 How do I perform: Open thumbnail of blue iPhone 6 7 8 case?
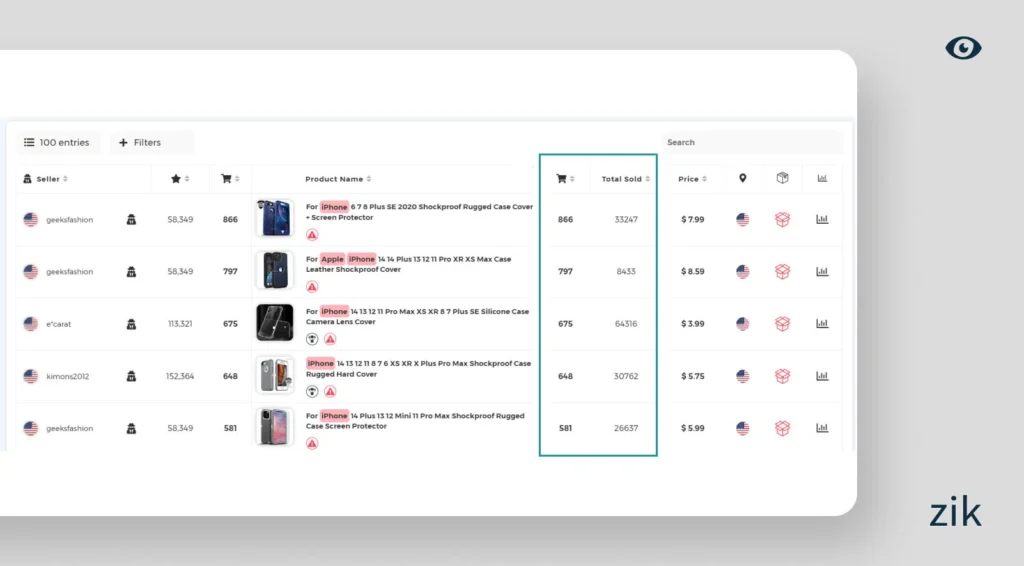(x=275, y=218)
